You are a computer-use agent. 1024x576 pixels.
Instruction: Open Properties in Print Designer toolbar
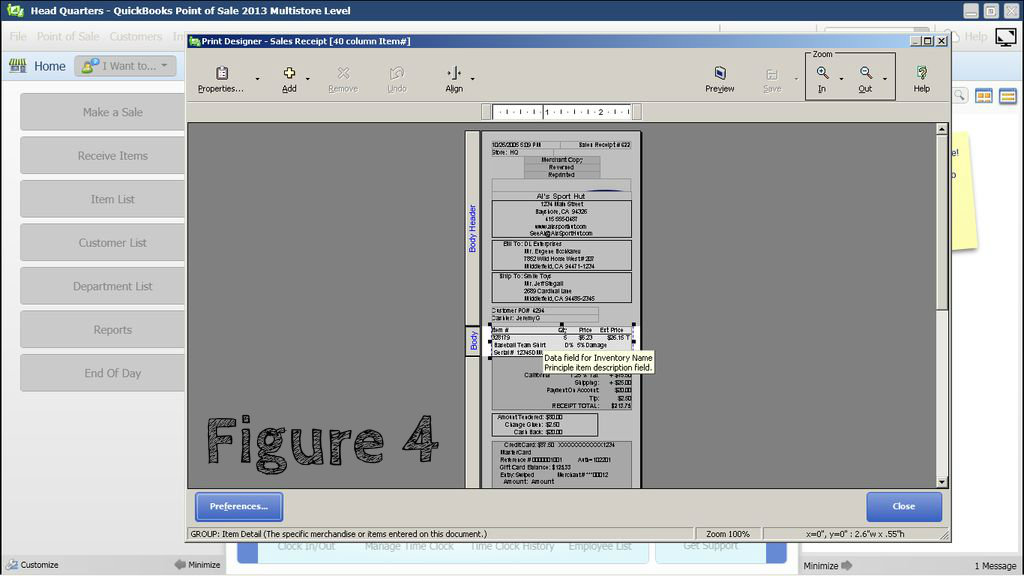[x=221, y=79]
